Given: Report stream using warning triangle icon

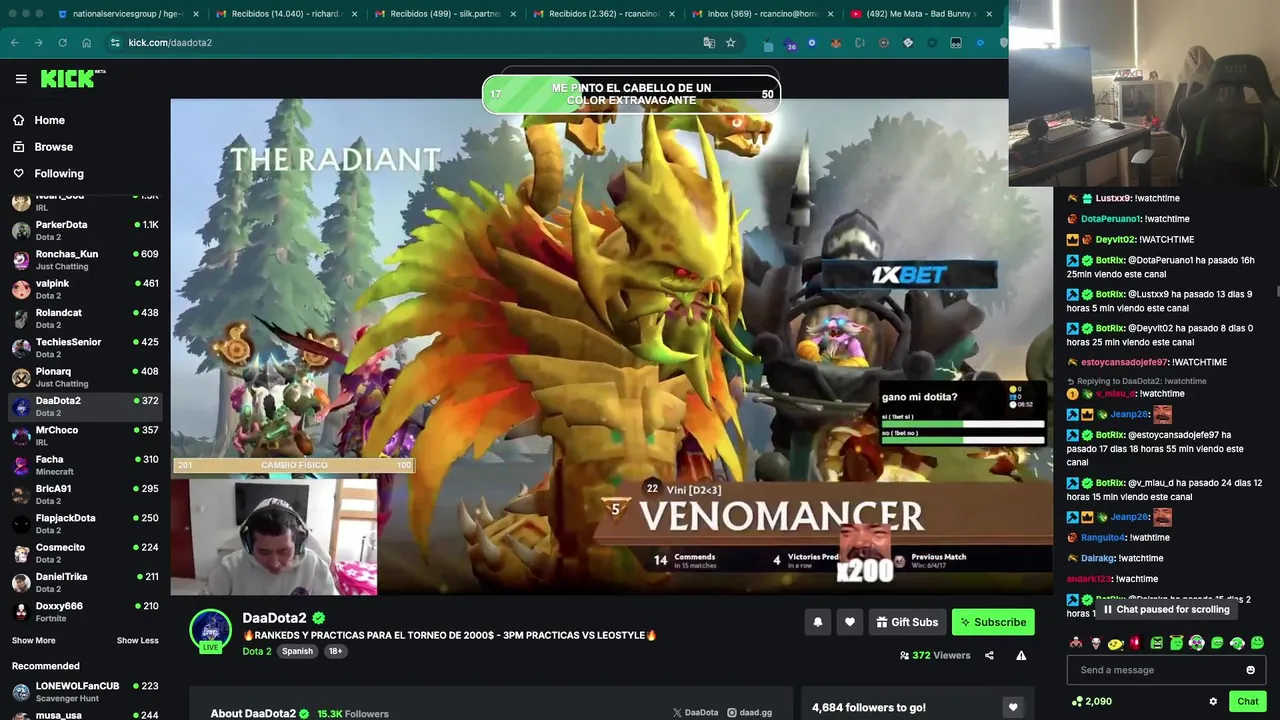Looking at the screenshot, I should point(1021,656).
